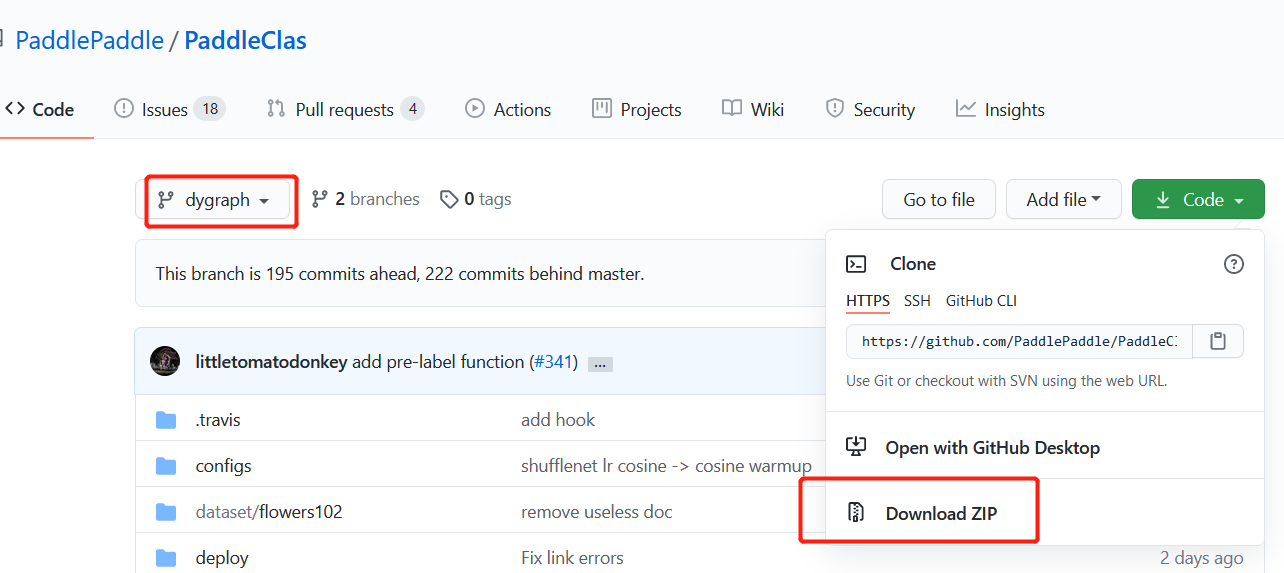The image size is (1284, 573).
Task: Click the download arrow icon on Code button
Action: pyautogui.click(x=1163, y=200)
